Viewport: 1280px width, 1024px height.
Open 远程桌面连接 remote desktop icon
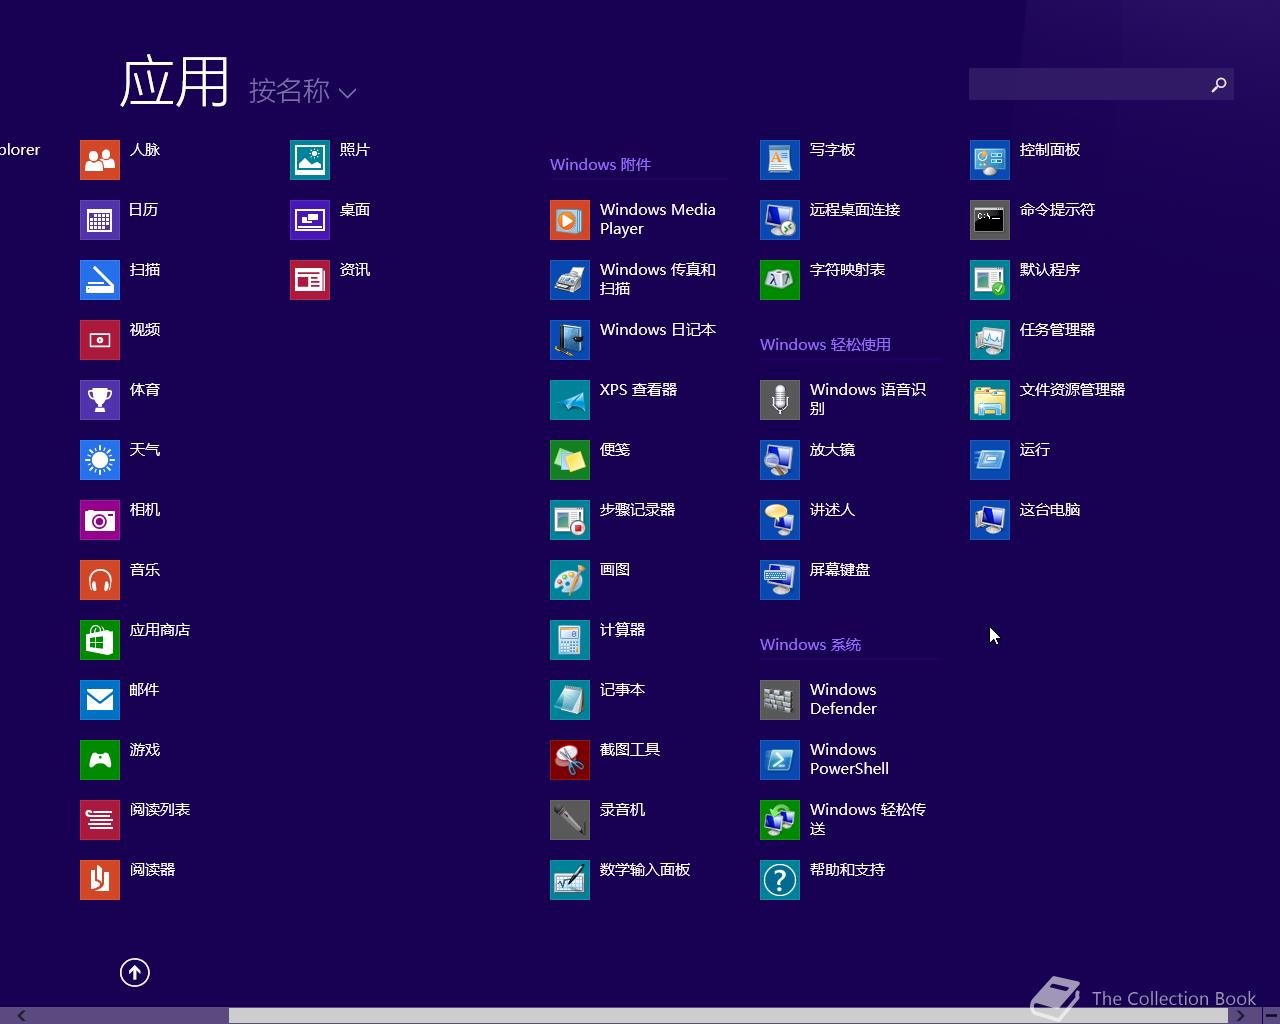[780, 220]
